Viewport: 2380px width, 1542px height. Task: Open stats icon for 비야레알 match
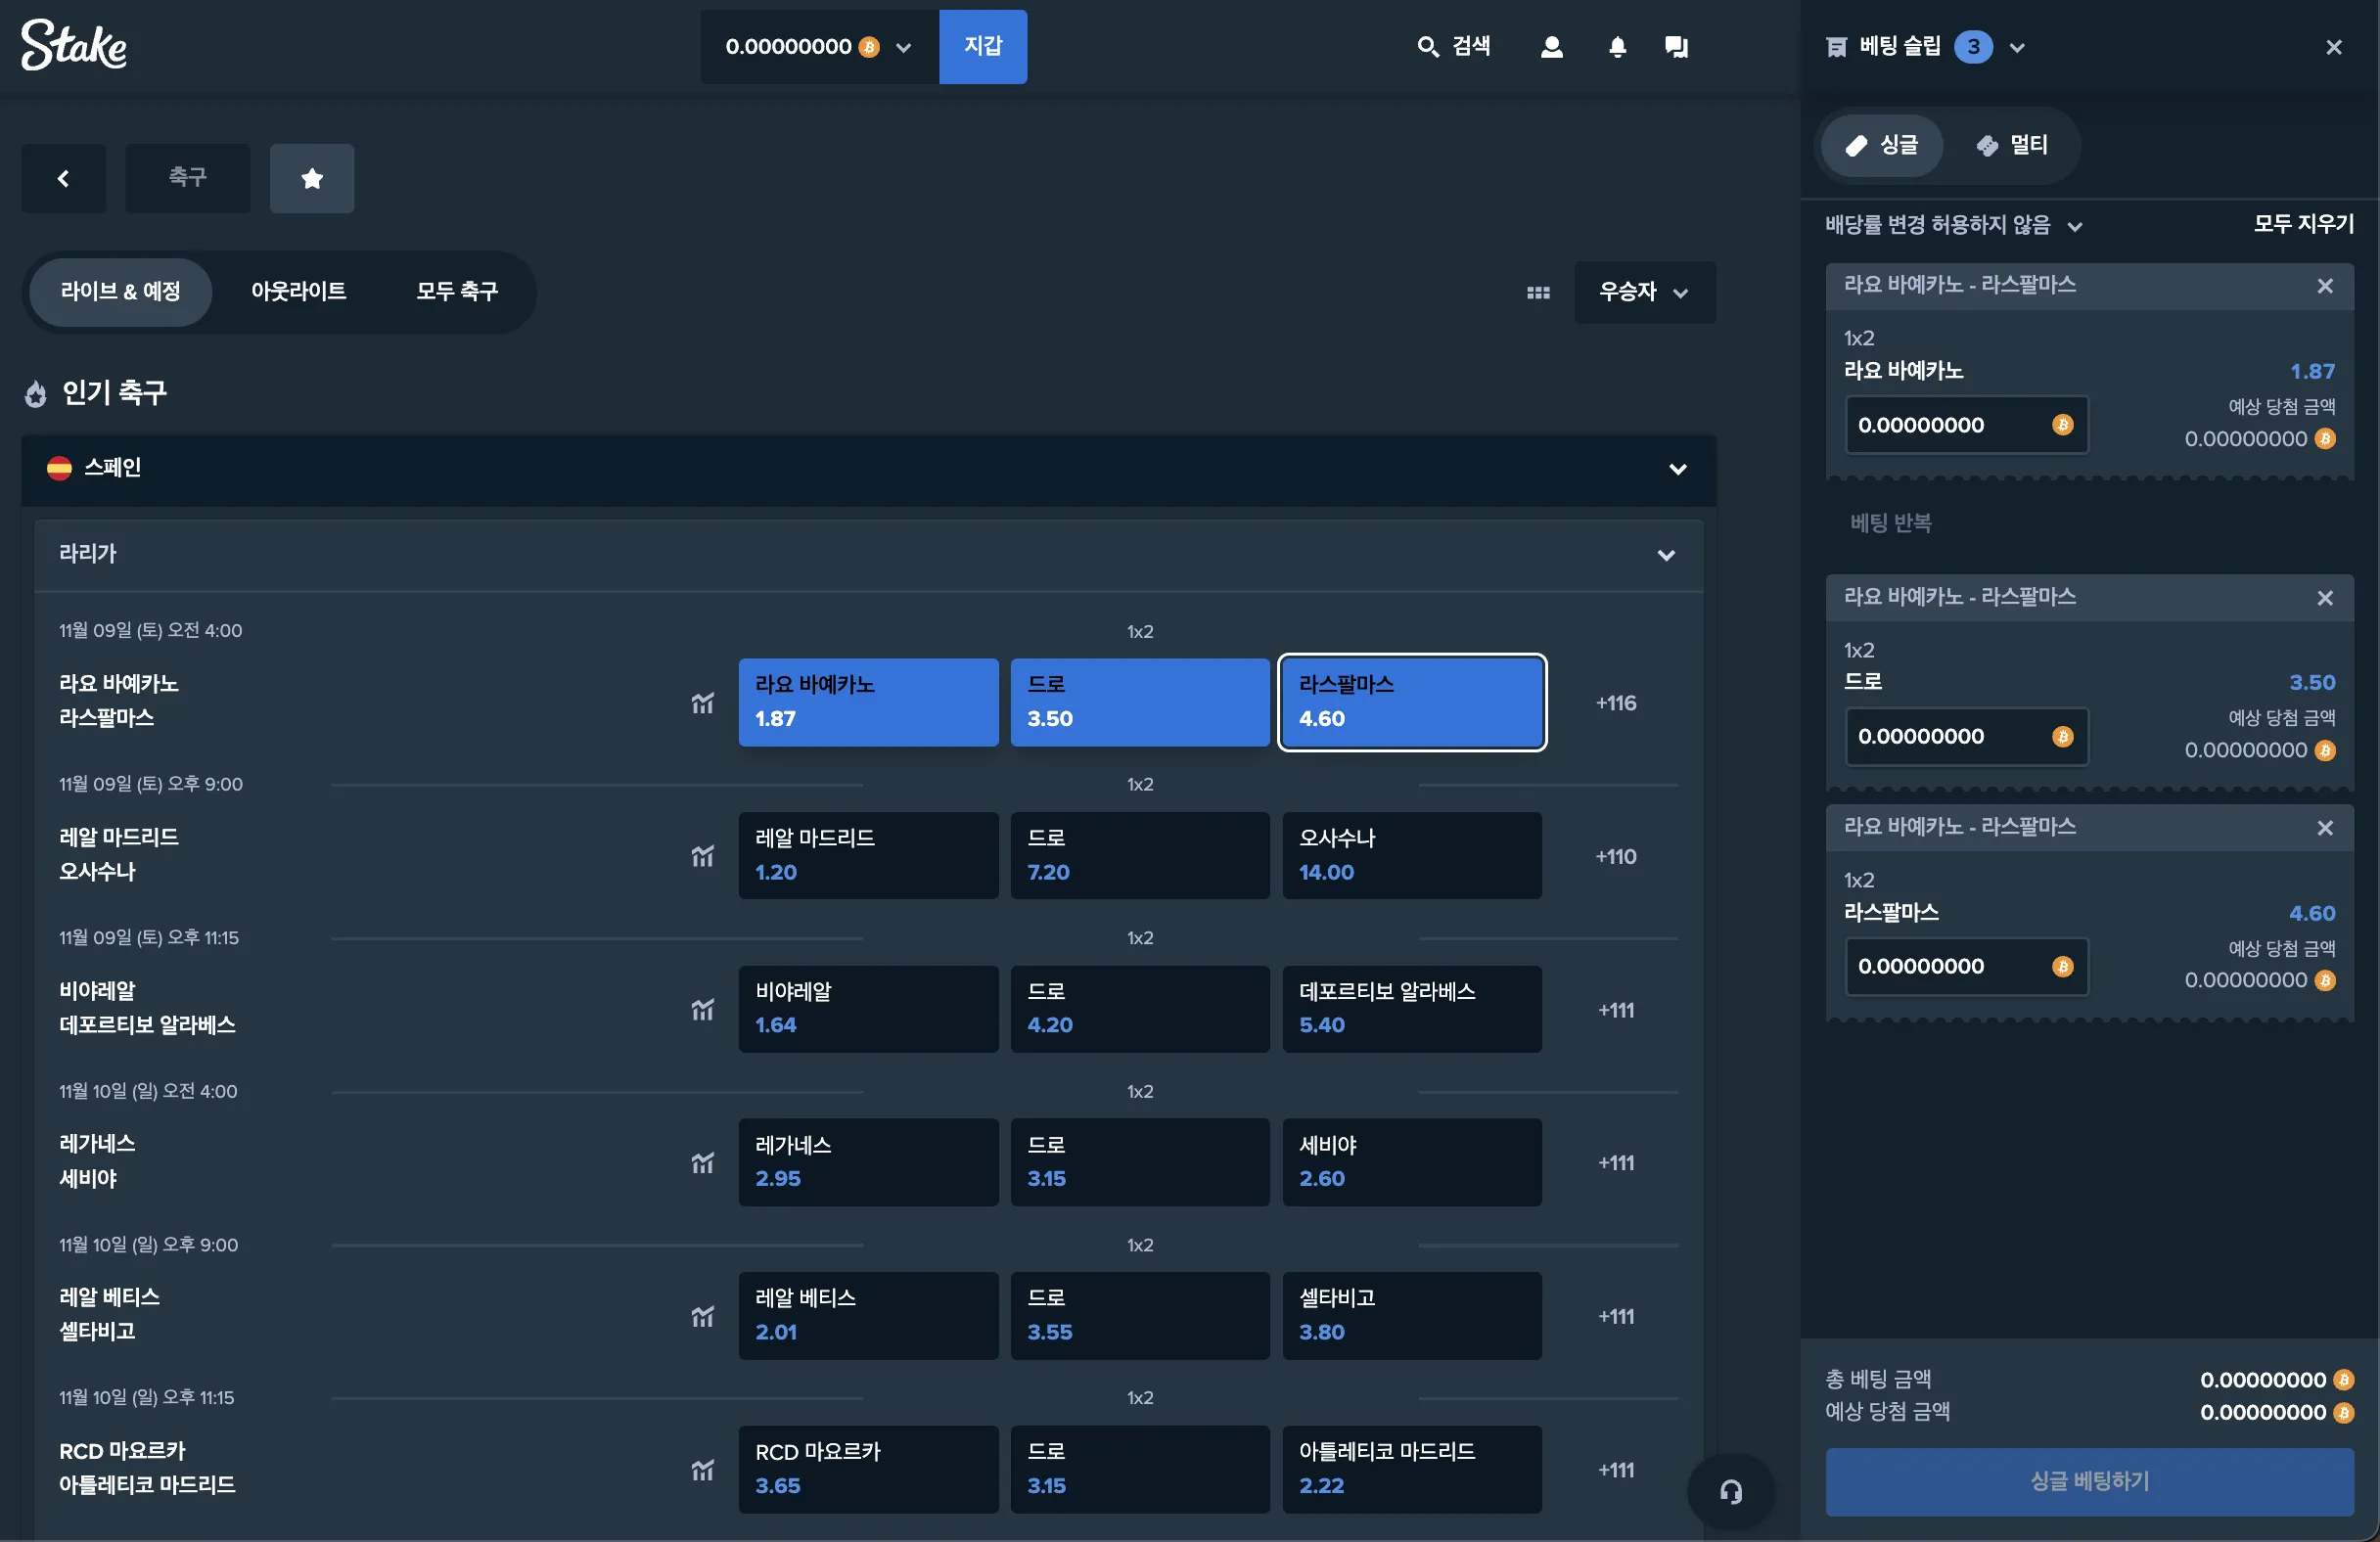pos(703,1010)
